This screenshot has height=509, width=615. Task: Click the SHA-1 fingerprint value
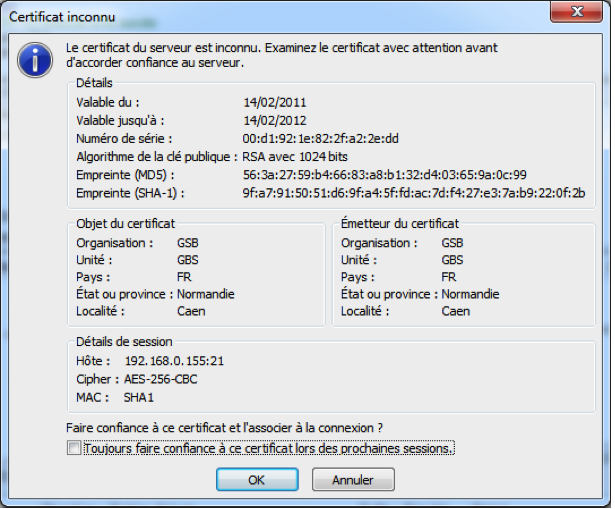(413, 192)
